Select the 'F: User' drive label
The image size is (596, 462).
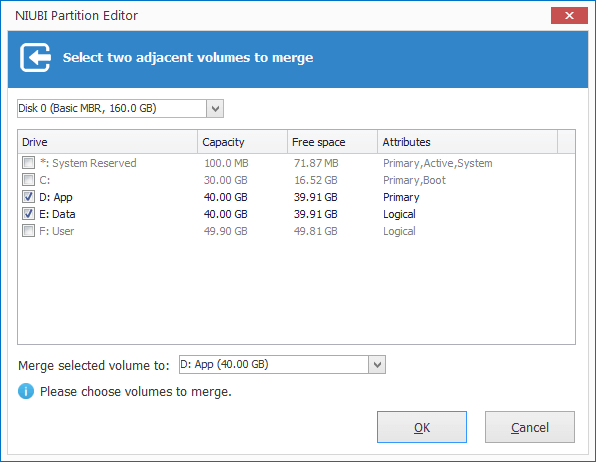point(57,231)
